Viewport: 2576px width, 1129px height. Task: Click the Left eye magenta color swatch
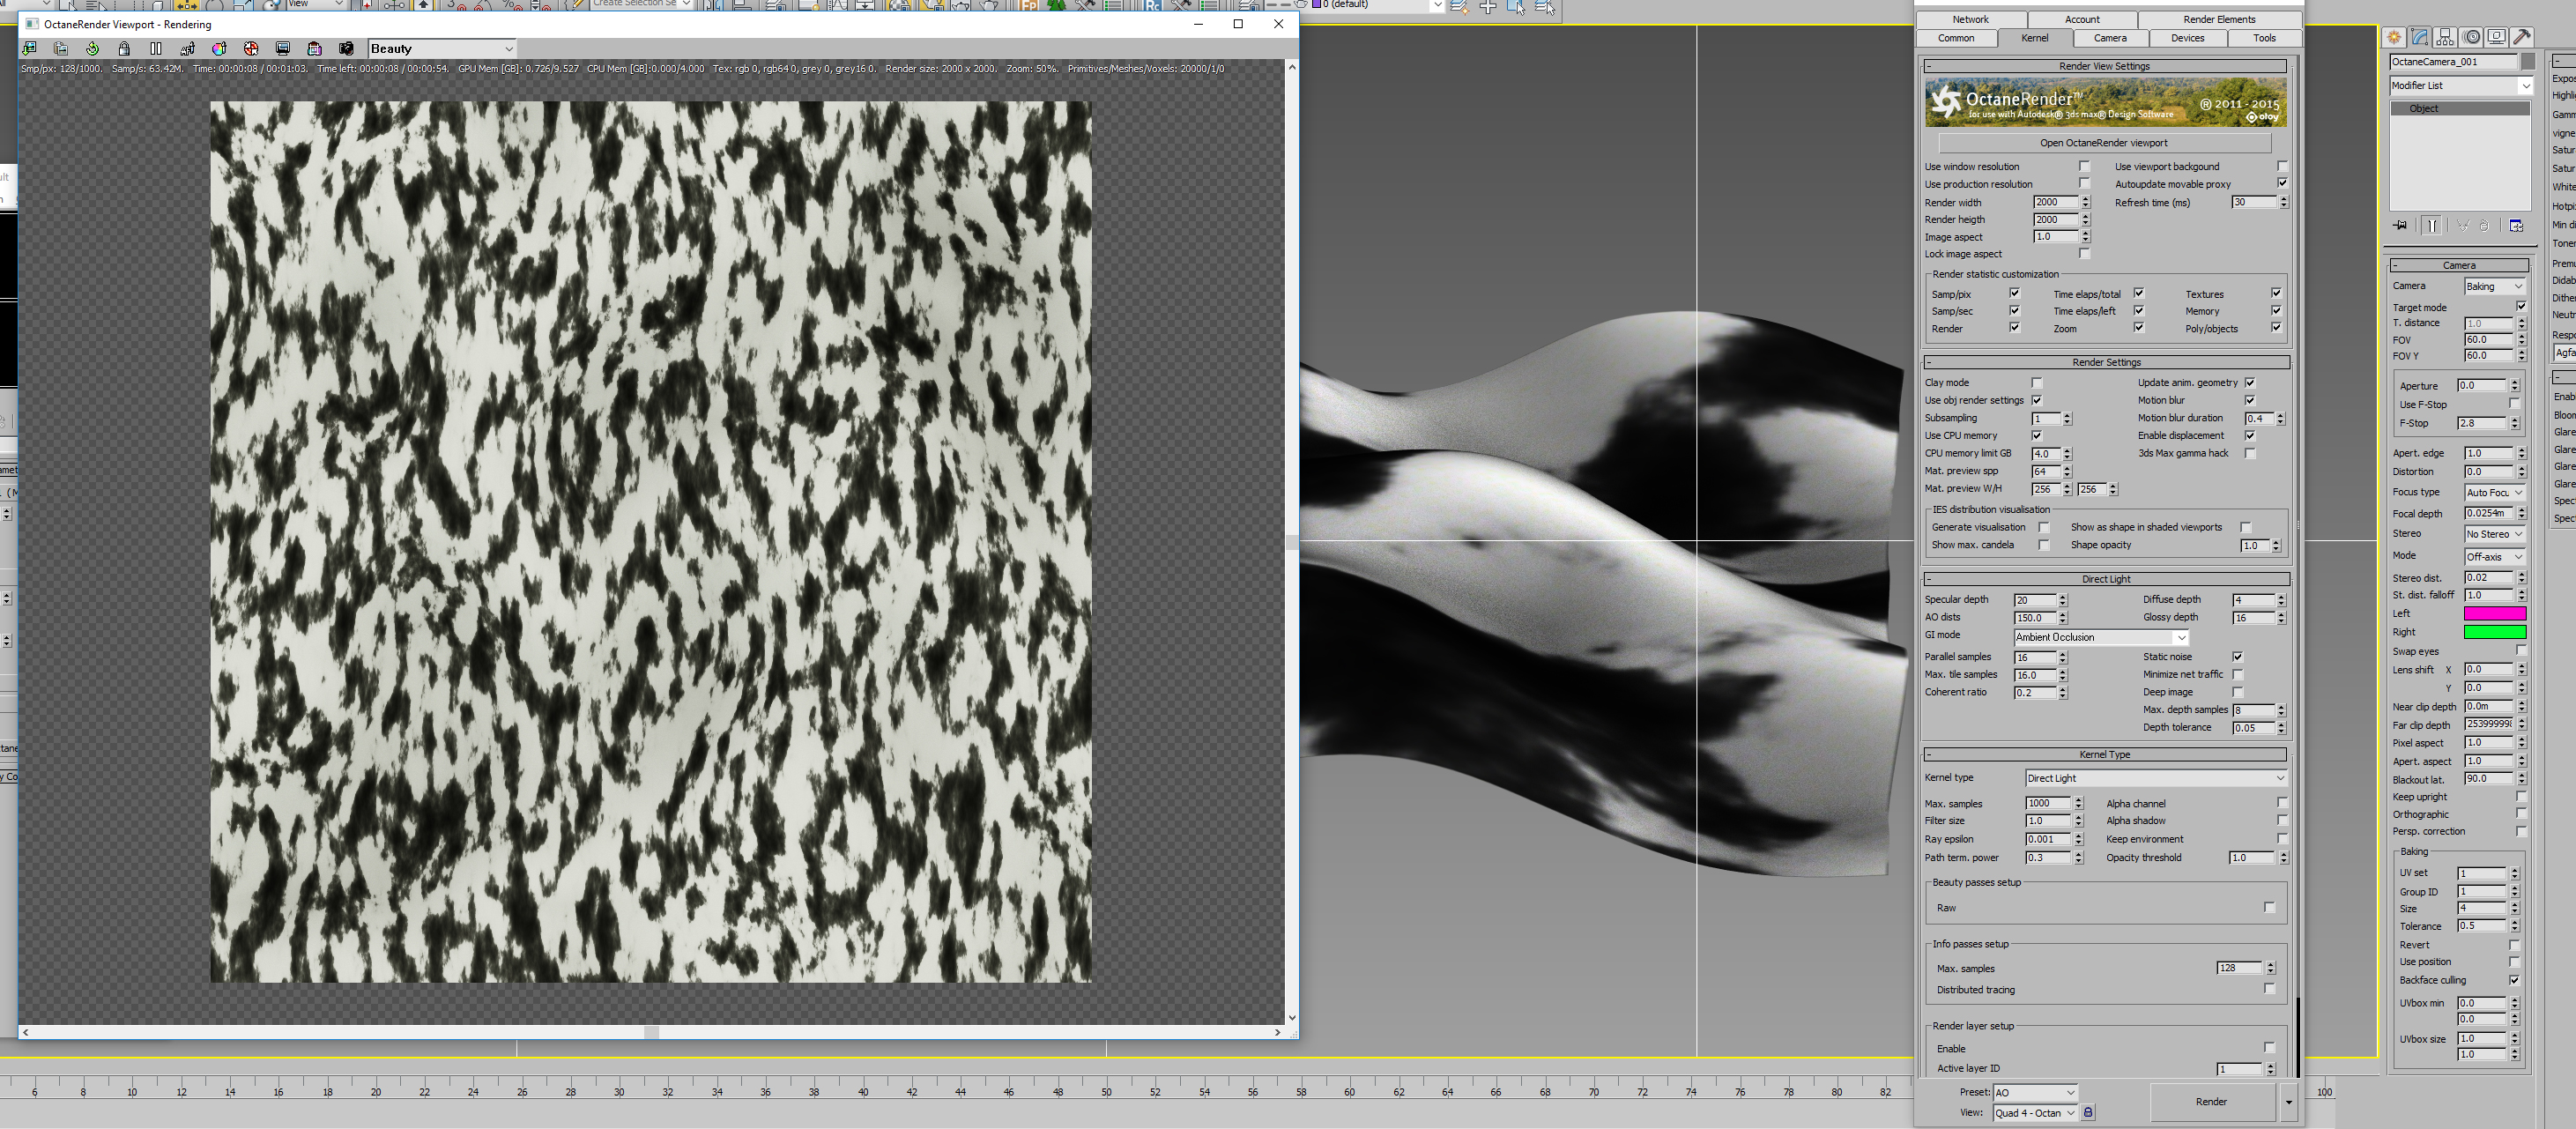point(2494,614)
